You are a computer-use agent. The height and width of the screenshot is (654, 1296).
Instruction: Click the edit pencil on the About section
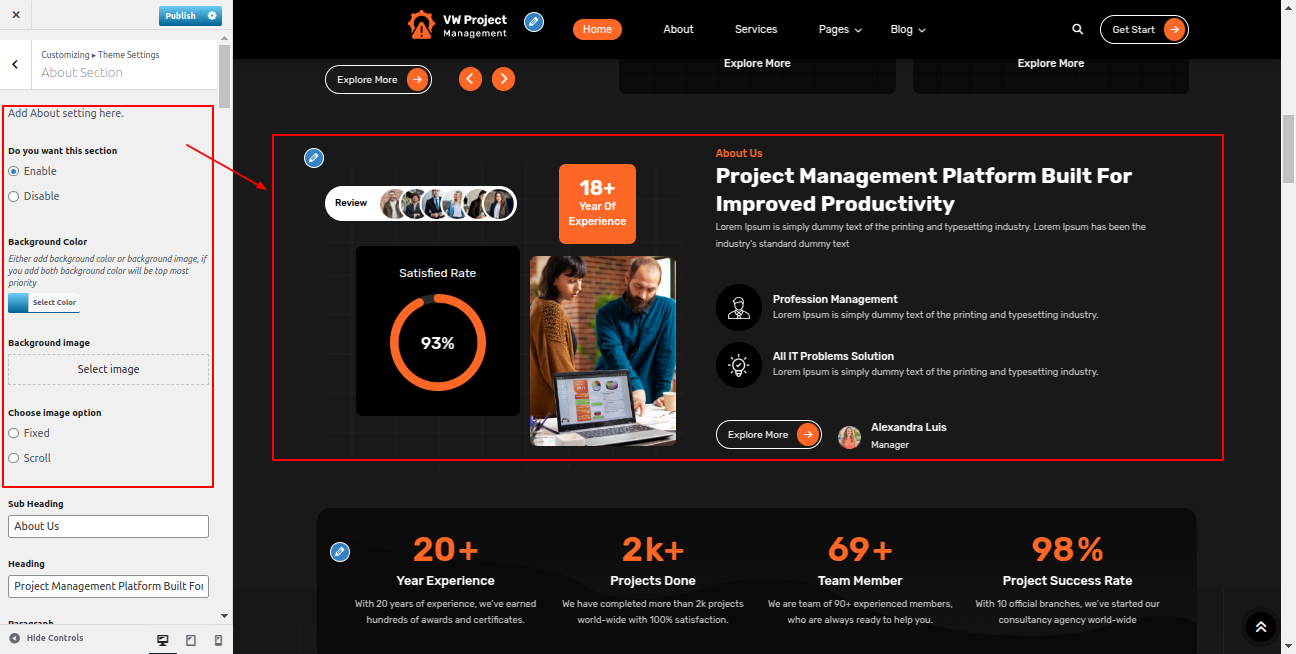click(314, 158)
